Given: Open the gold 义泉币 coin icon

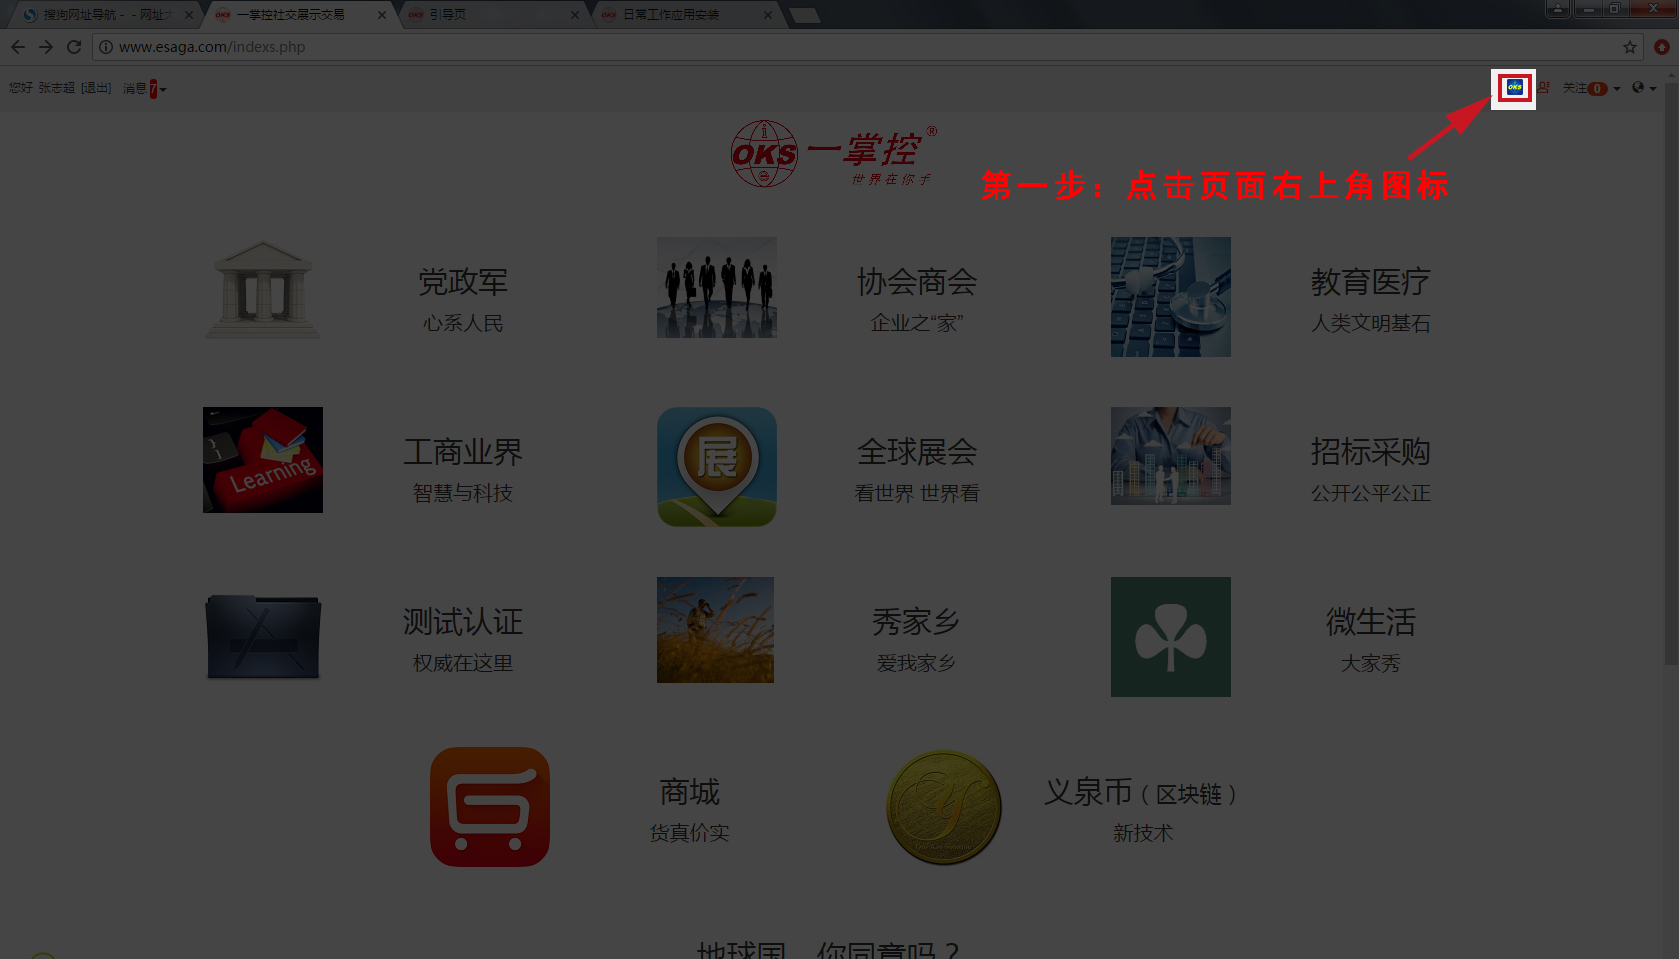Looking at the screenshot, I should [943, 807].
